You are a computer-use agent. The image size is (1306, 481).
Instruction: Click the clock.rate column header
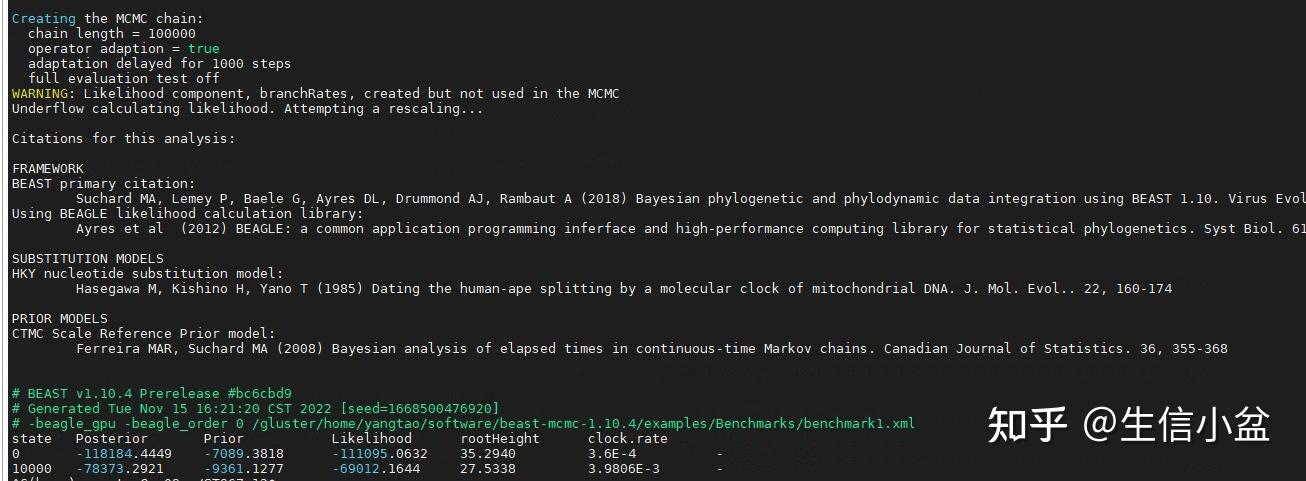(x=627, y=438)
